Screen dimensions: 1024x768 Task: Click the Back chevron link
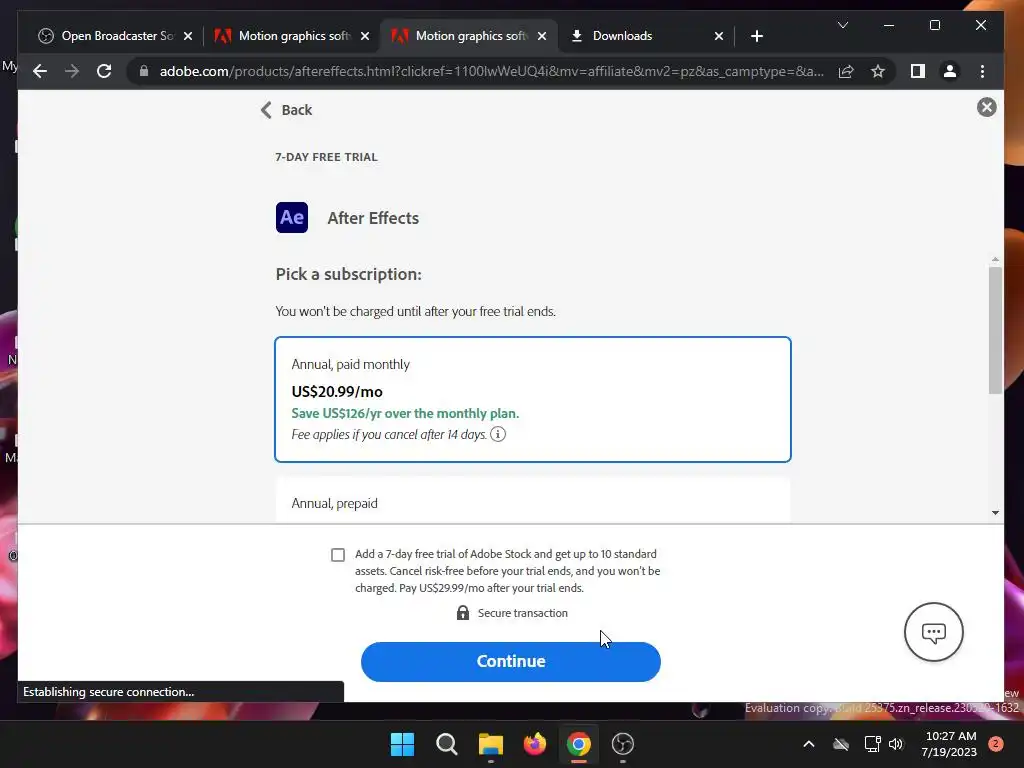[x=286, y=110]
